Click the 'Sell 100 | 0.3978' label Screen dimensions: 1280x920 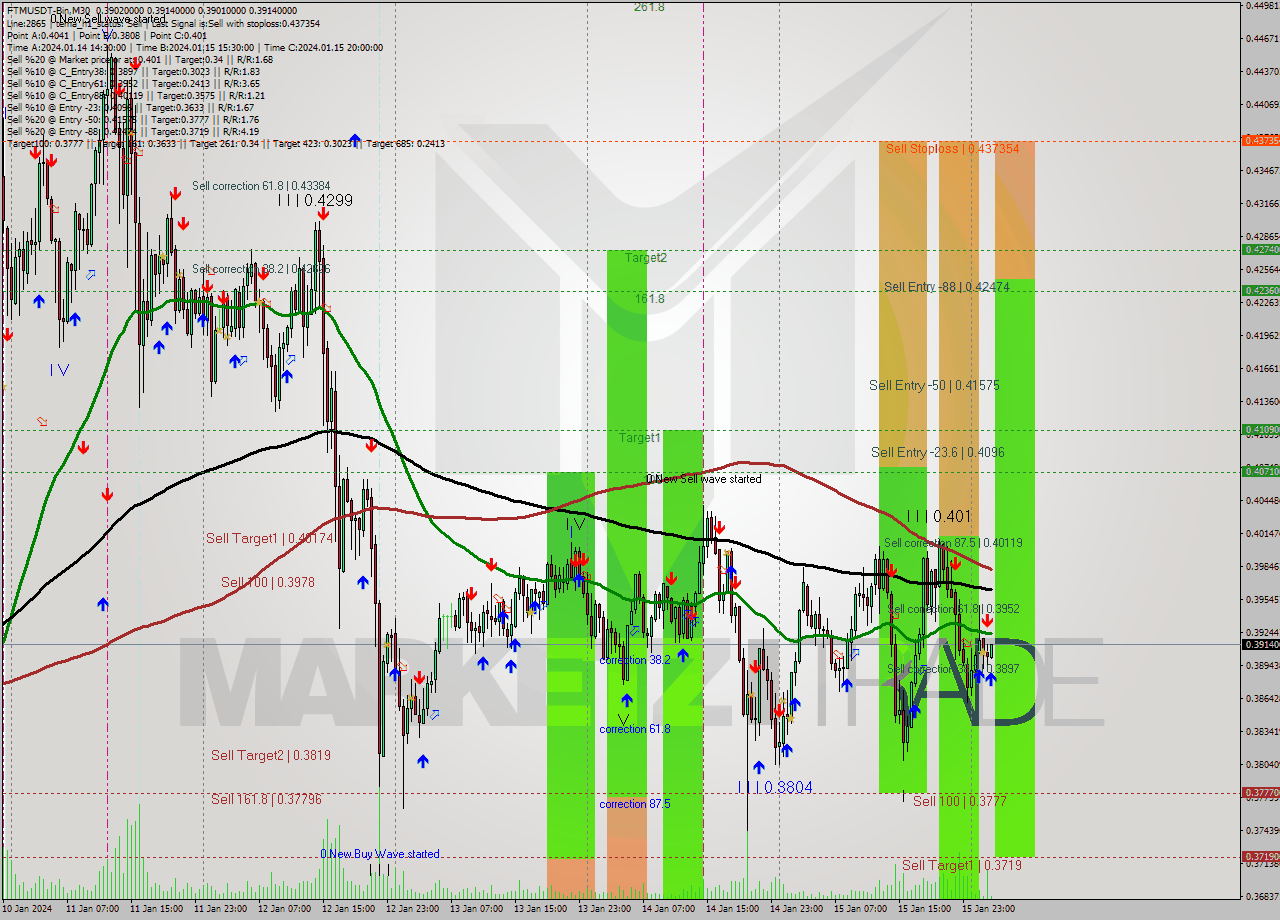[x=268, y=582]
